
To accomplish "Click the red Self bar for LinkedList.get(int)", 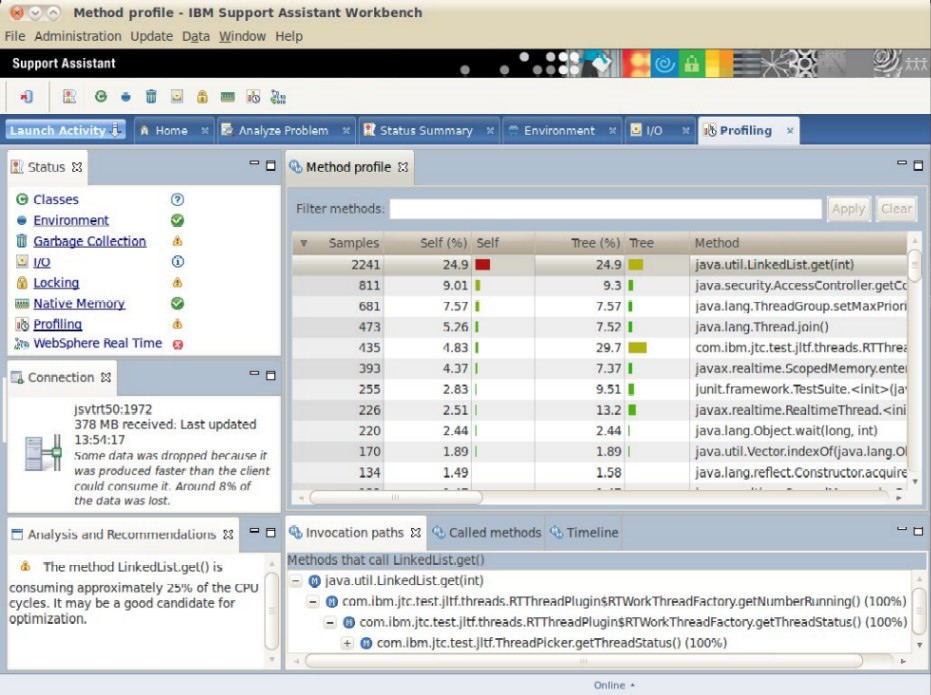I will pyautogui.click(x=483, y=265).
